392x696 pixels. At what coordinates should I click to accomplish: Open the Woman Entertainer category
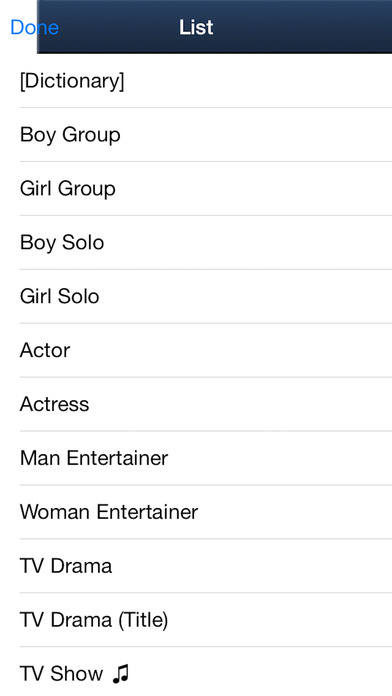point(196,512)
